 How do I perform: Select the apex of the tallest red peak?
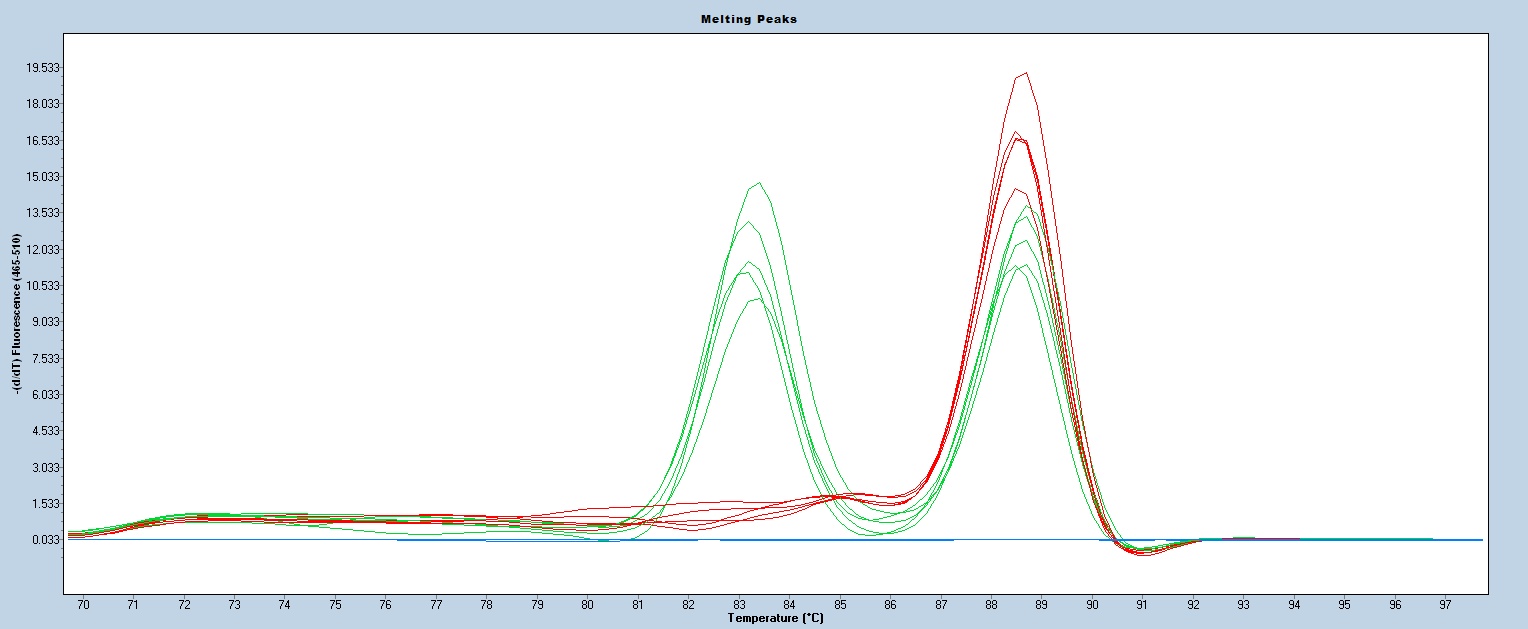(x=1025, y=74)
